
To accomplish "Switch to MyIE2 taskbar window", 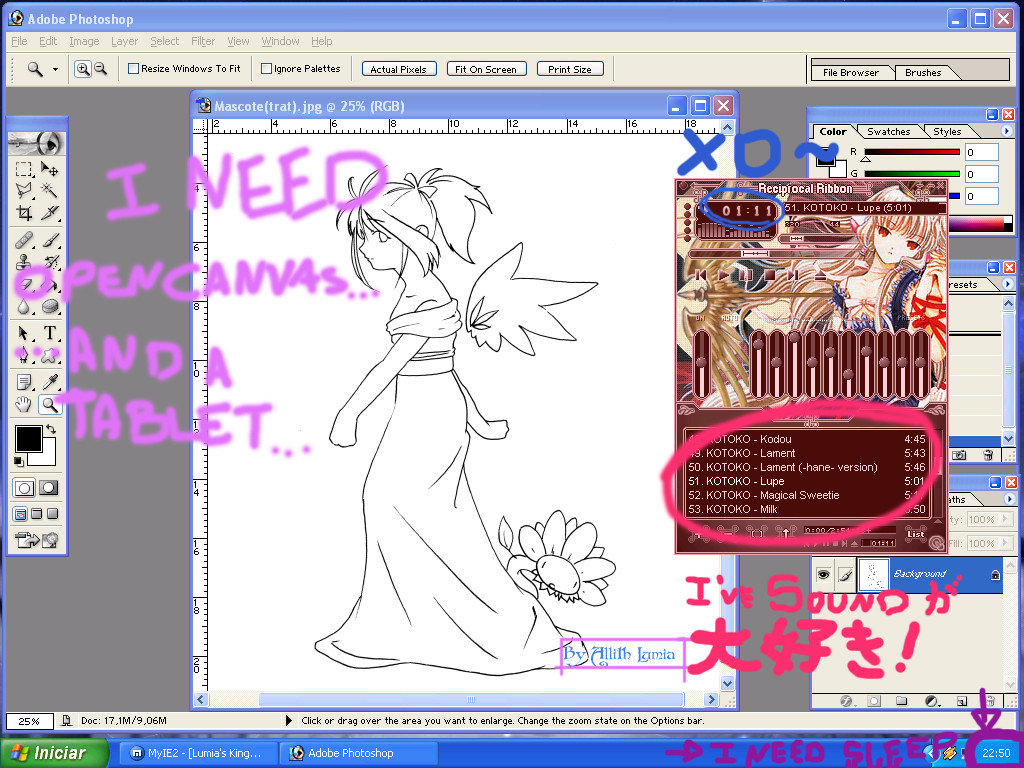I will 198,753.
